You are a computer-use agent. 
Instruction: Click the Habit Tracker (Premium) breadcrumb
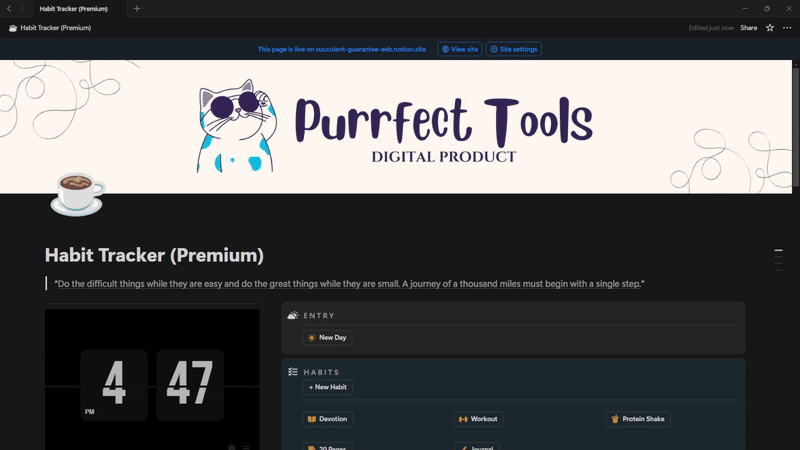coord(50,28)
